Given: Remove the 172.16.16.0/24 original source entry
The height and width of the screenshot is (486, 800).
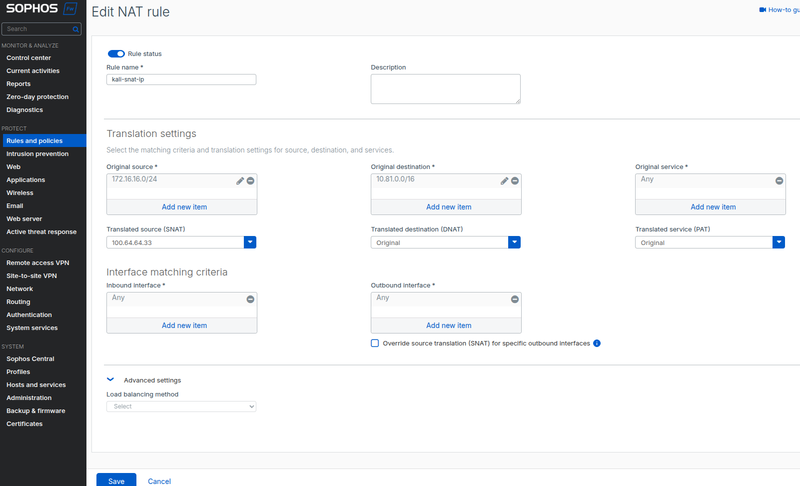Looking at the screenshot, I should [x=251, y=181].
